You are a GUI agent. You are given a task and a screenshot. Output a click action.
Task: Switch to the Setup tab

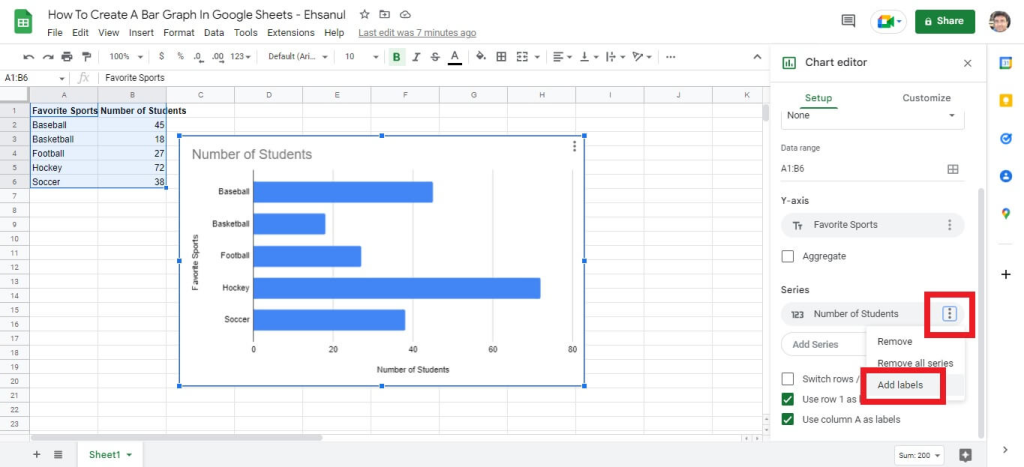pos(818,98)
